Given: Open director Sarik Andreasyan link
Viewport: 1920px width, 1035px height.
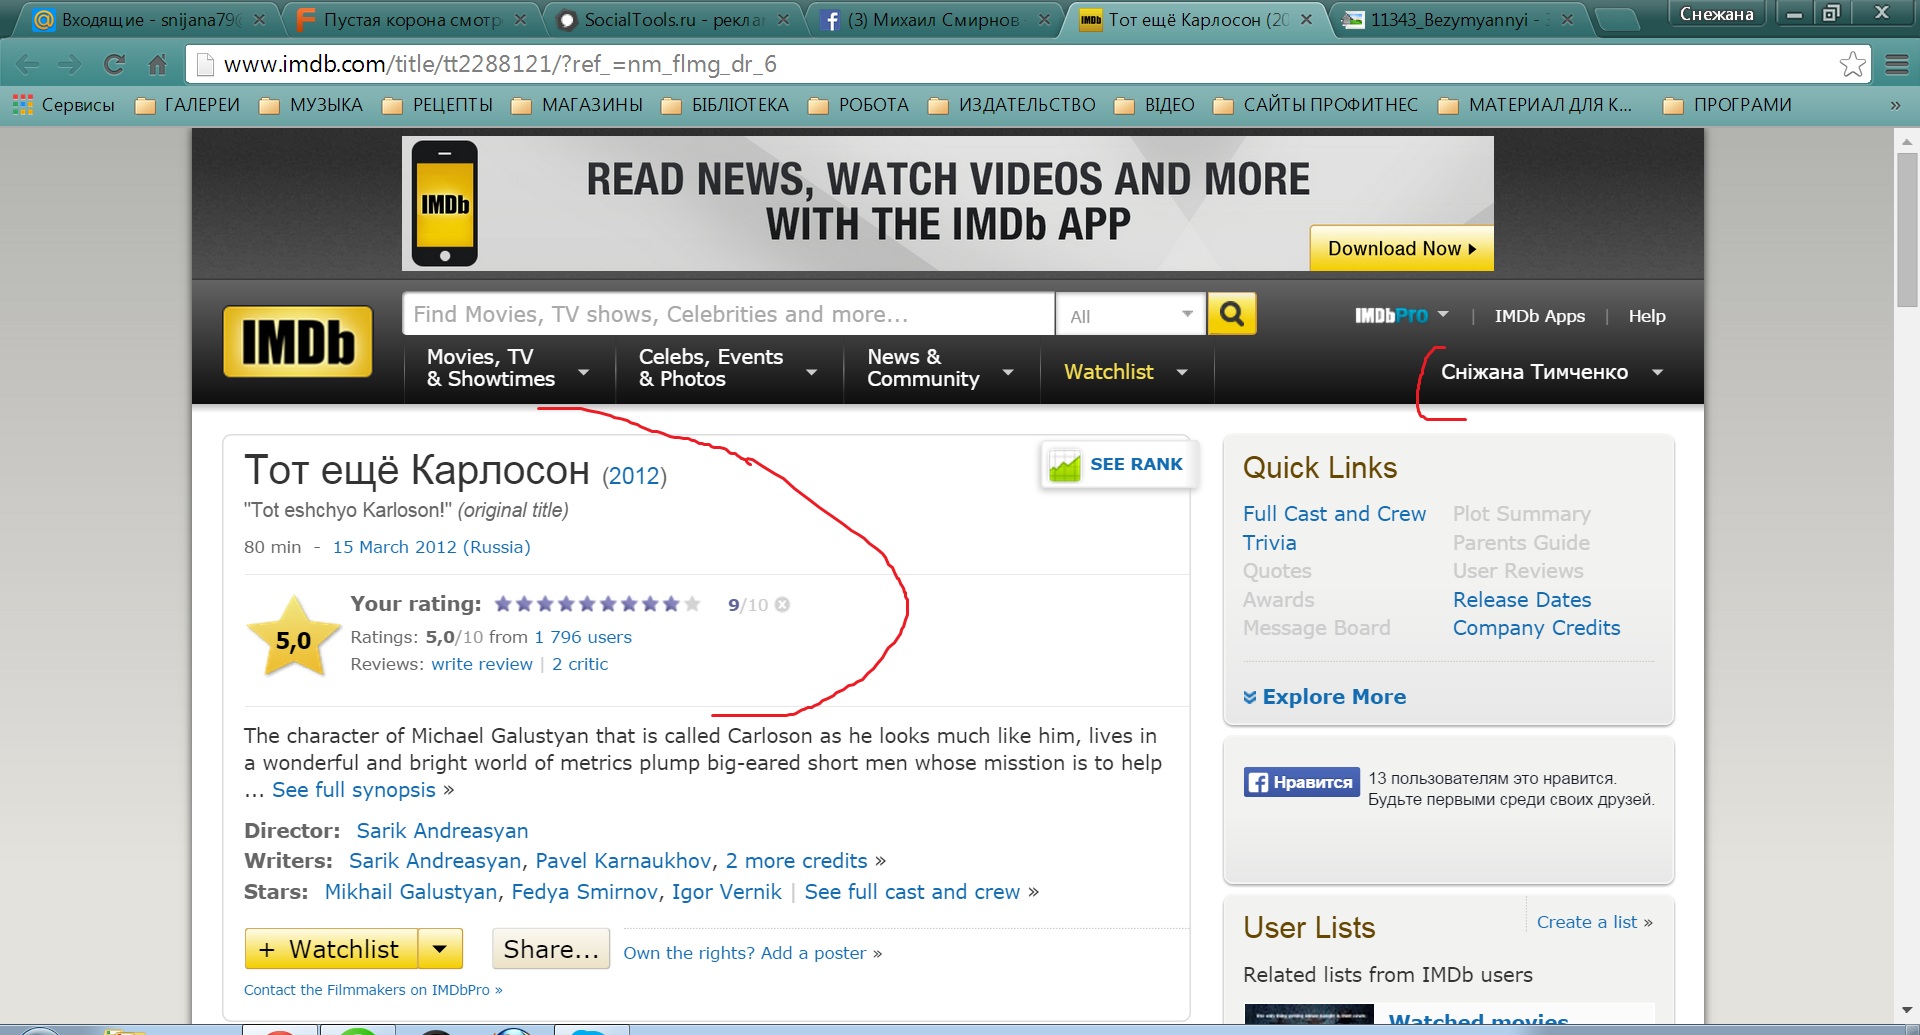Looking at the screenshot, I should click(442, 831).
